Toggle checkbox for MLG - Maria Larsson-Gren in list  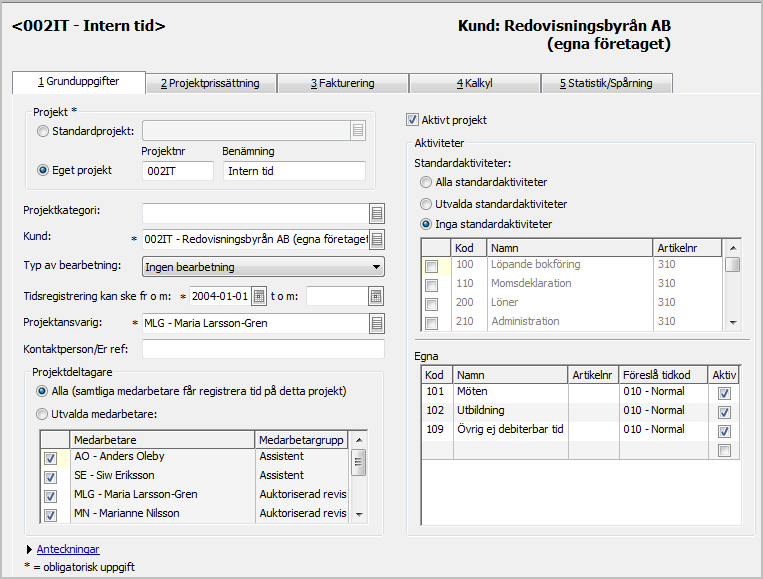tap(50, 496)
